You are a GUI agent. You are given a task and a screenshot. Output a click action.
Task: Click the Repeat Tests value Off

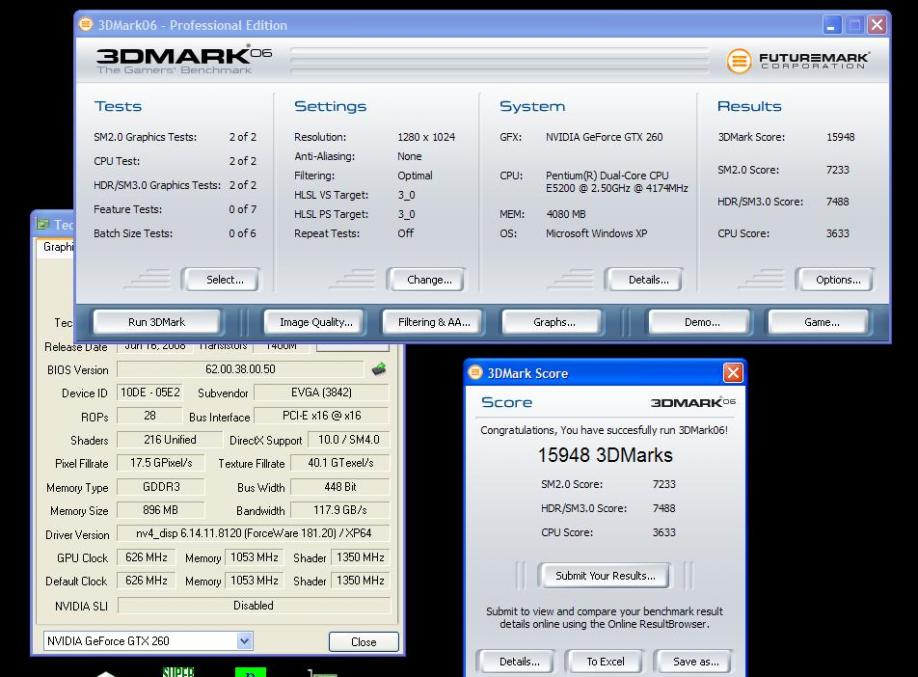(405, 233)
